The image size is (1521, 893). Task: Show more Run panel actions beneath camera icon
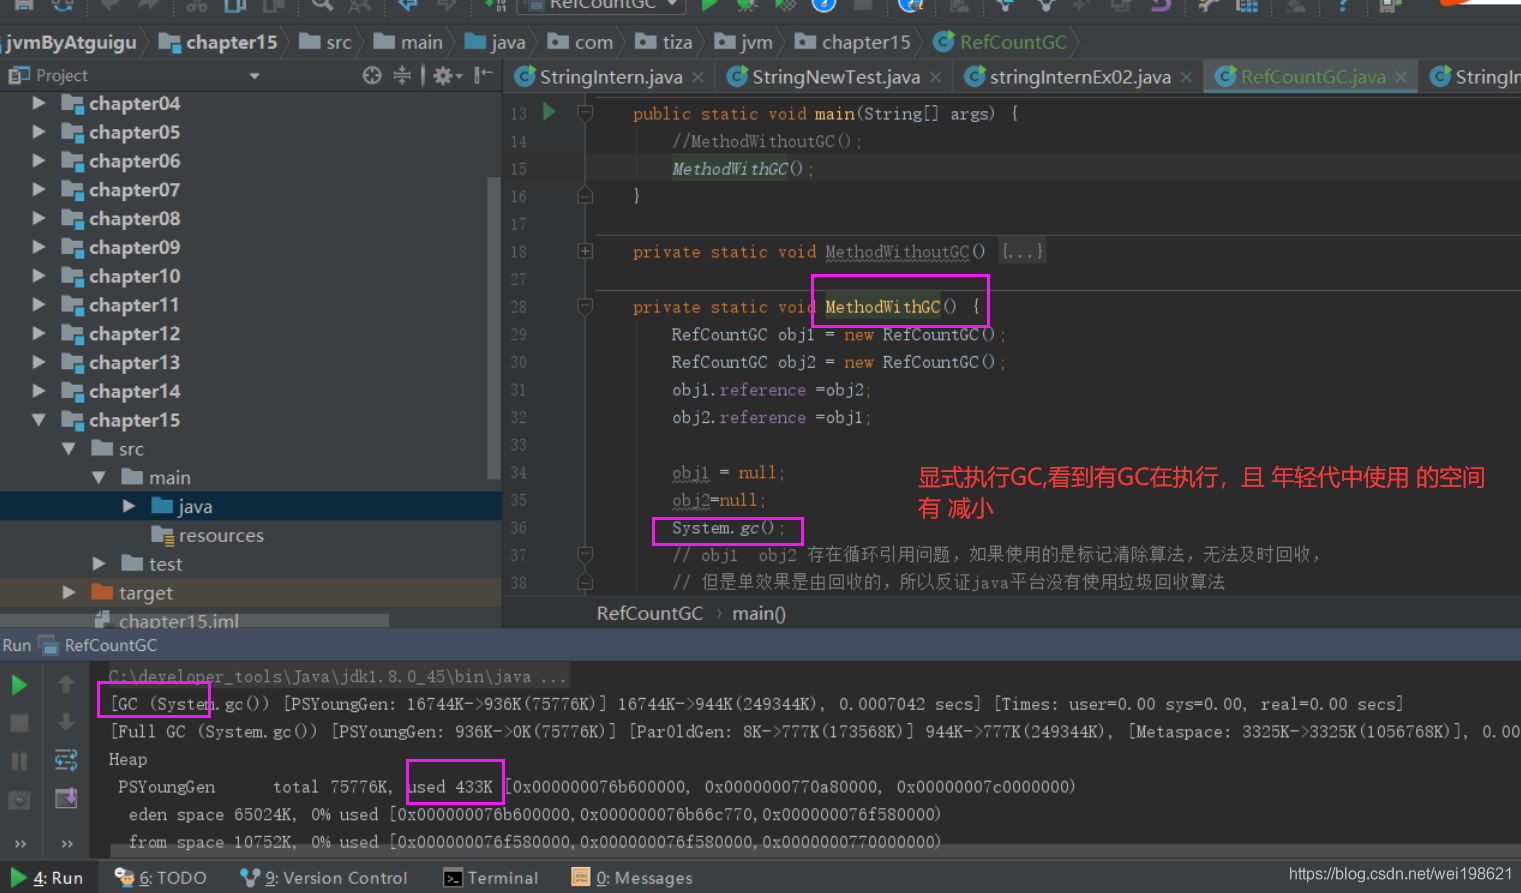tap(19, 844)
